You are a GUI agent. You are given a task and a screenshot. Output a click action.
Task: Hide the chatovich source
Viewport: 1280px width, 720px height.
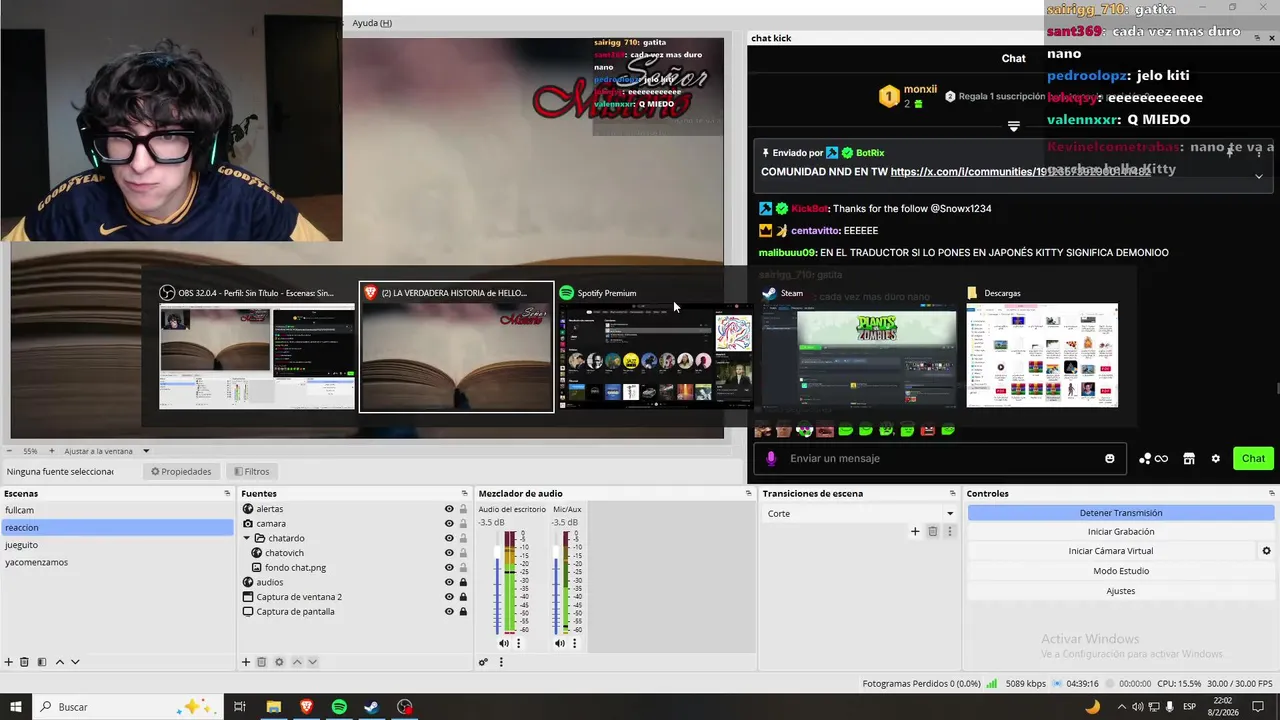click(x=449, y=553)
